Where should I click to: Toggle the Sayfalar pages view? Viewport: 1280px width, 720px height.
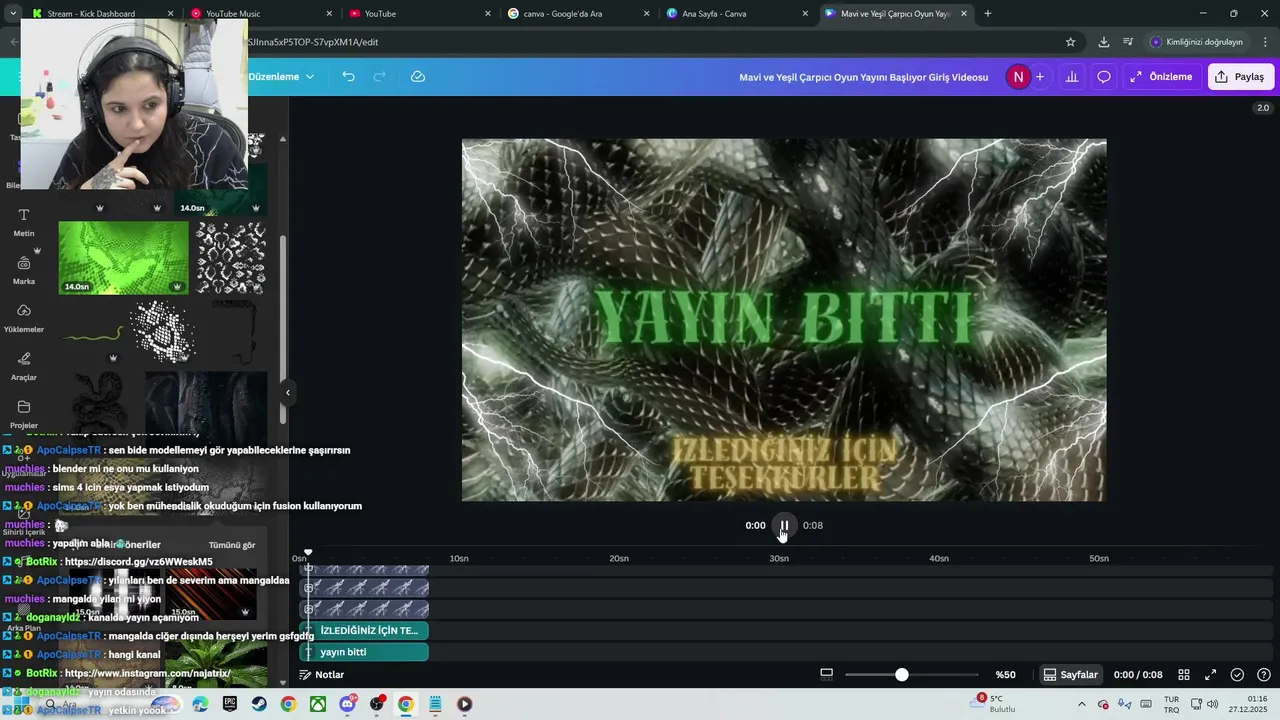1070,675
